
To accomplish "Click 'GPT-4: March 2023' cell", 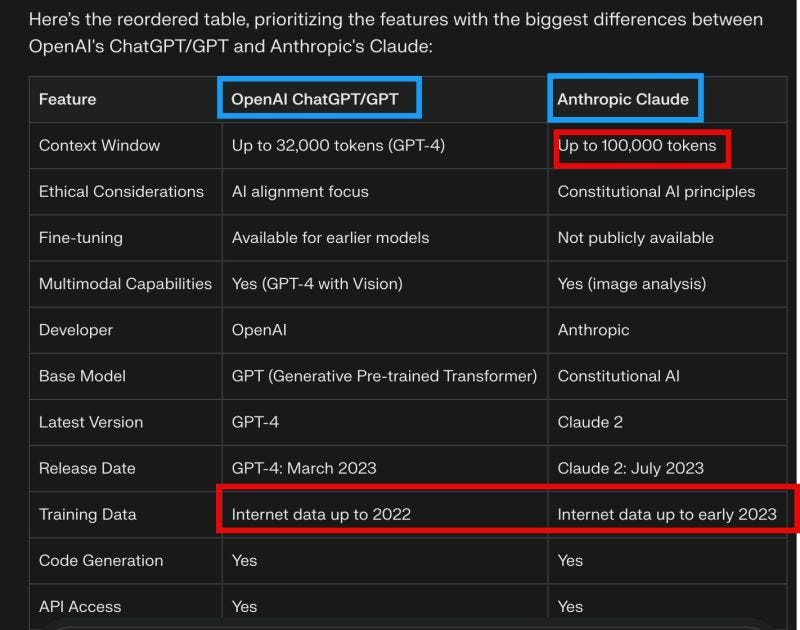I will (x=304, y=468).
